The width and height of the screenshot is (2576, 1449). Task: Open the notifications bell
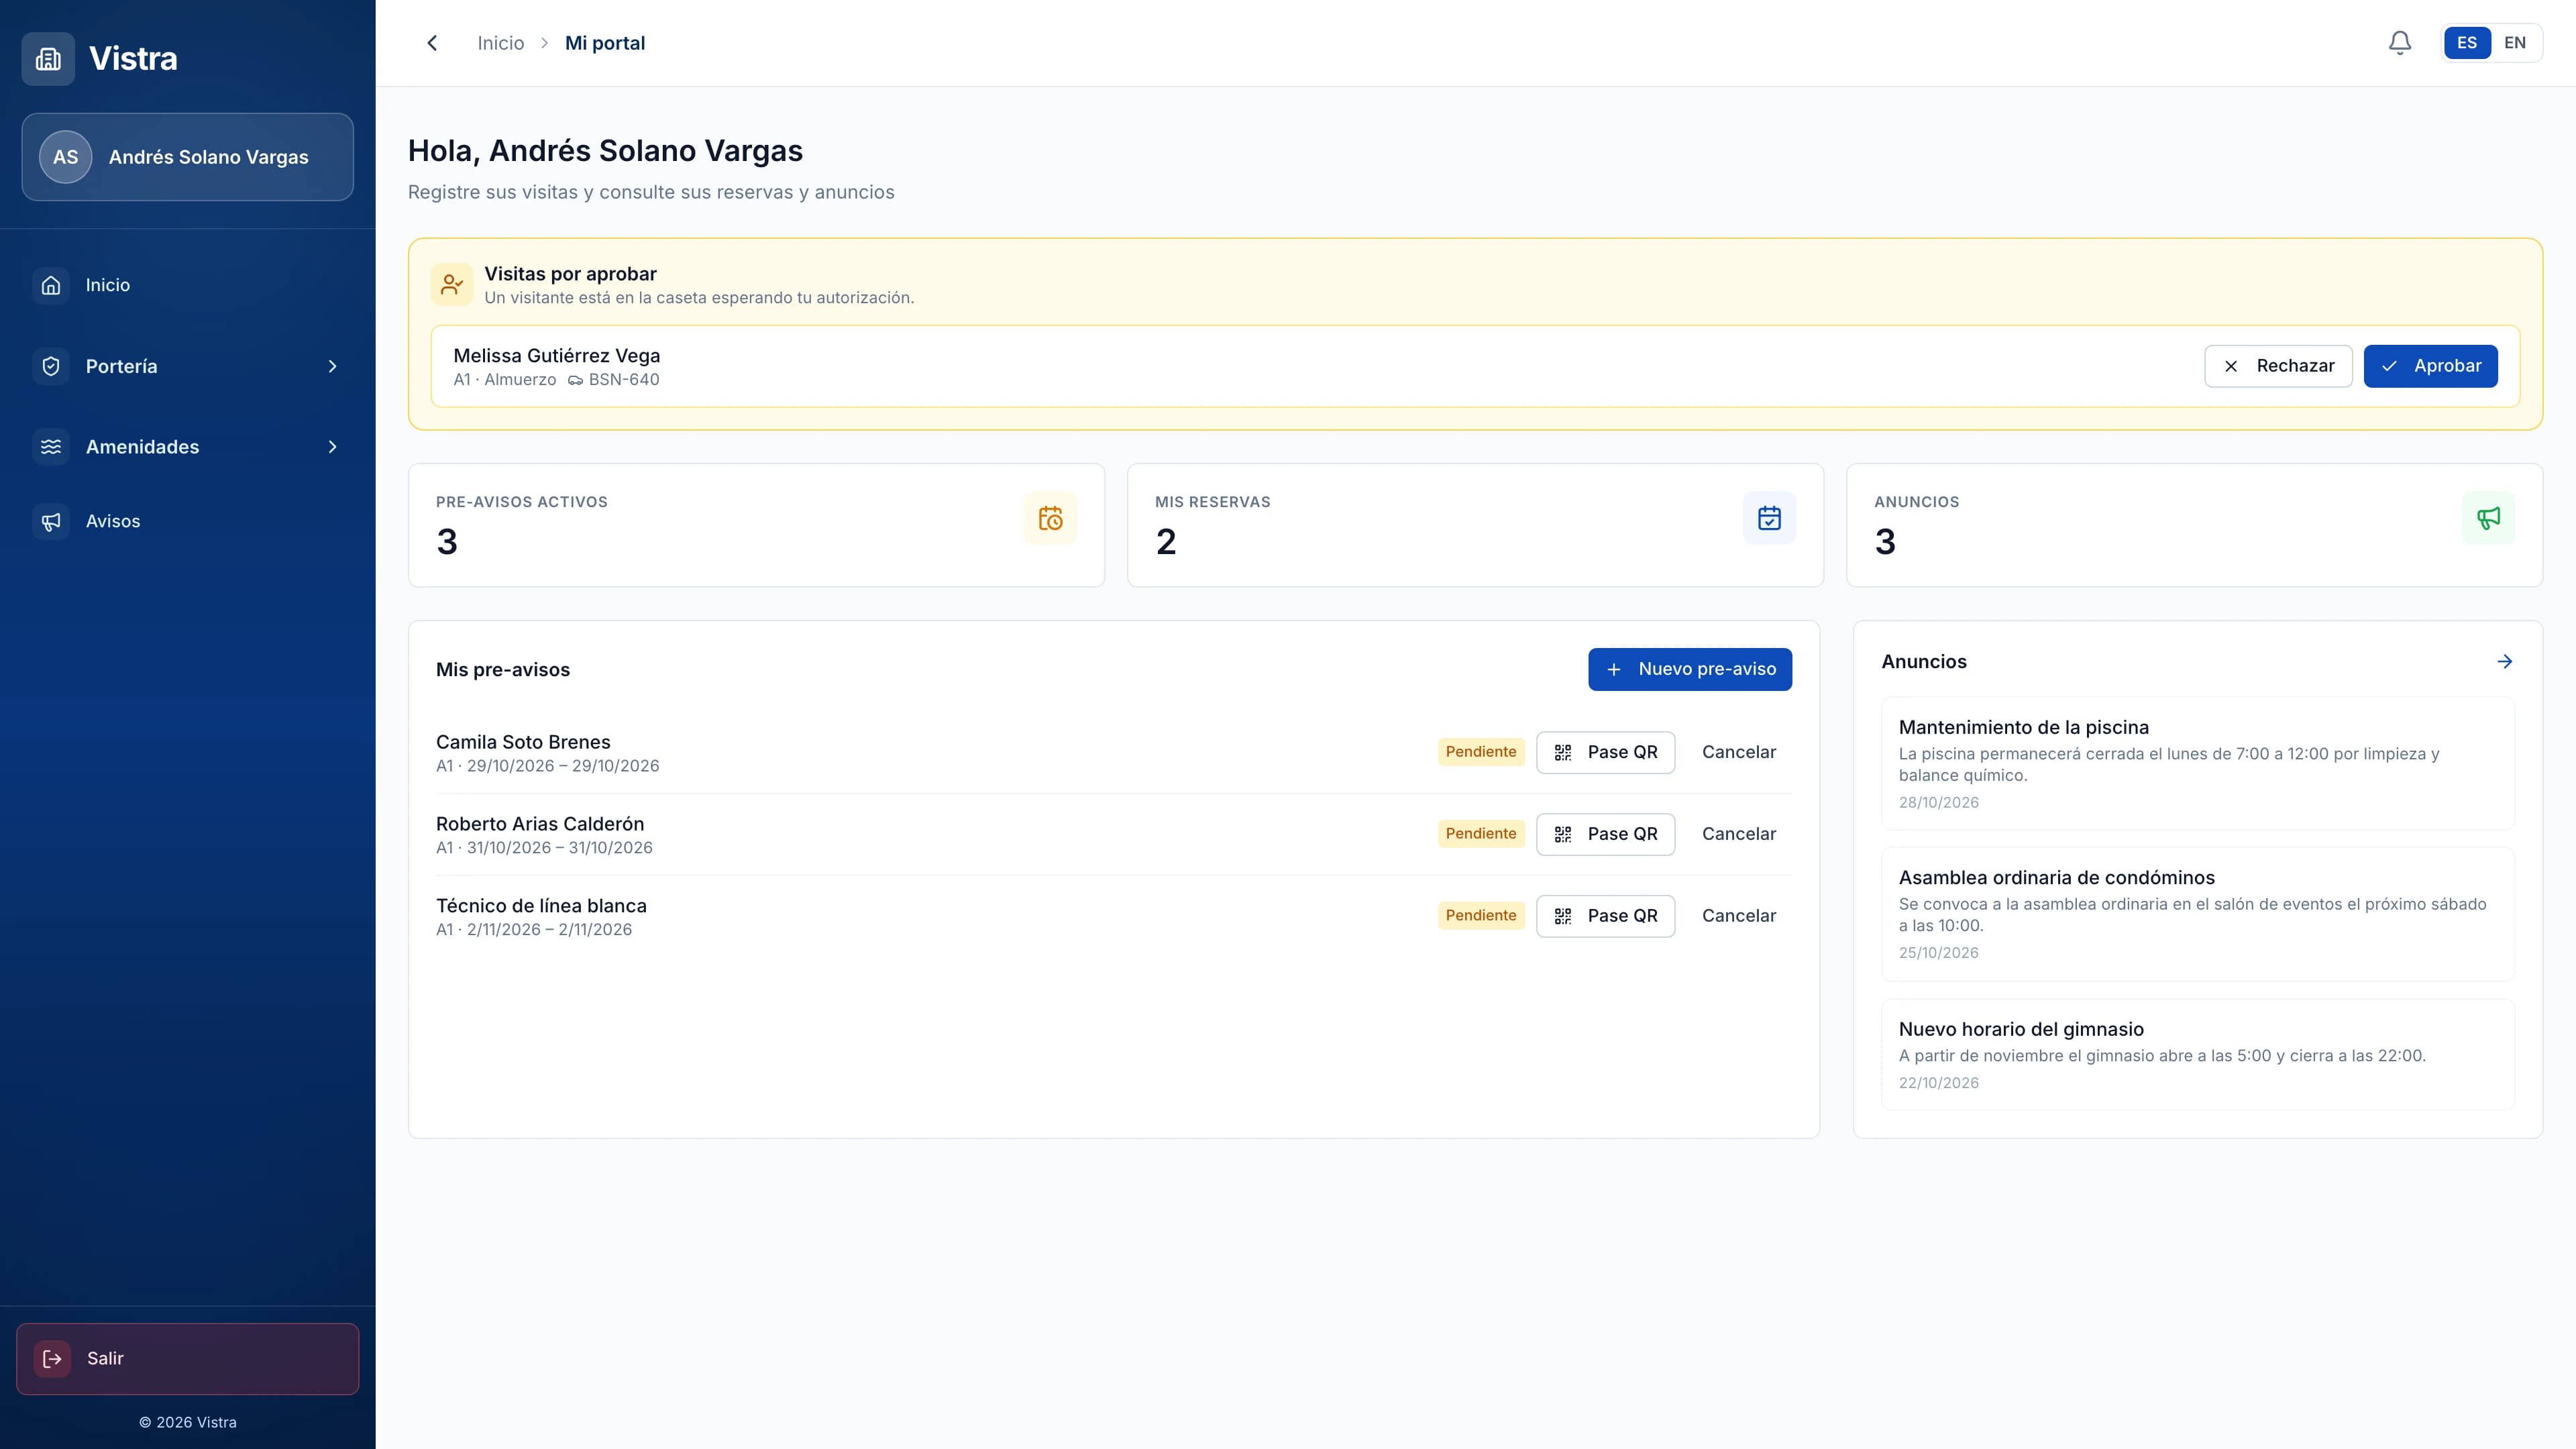click(2400, 43)
